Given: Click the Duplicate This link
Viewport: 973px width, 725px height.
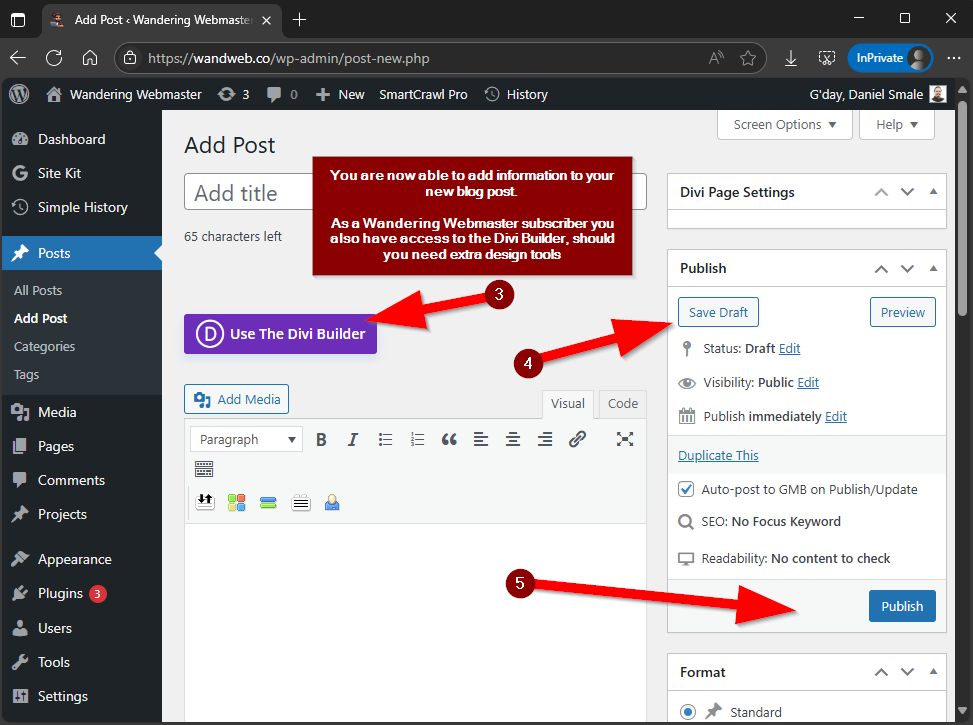Looking at the screenshot, I should click(x=718, y=455).
